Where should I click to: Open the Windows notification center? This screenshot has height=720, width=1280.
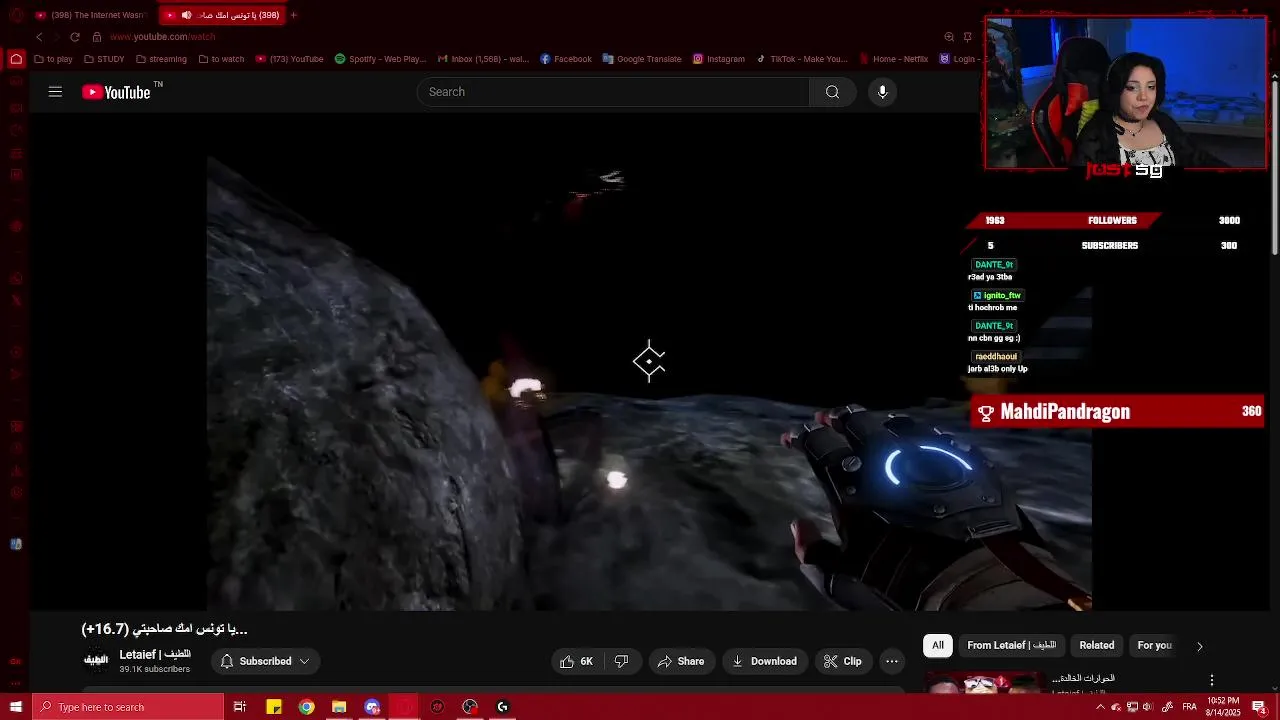[1259, 707]
